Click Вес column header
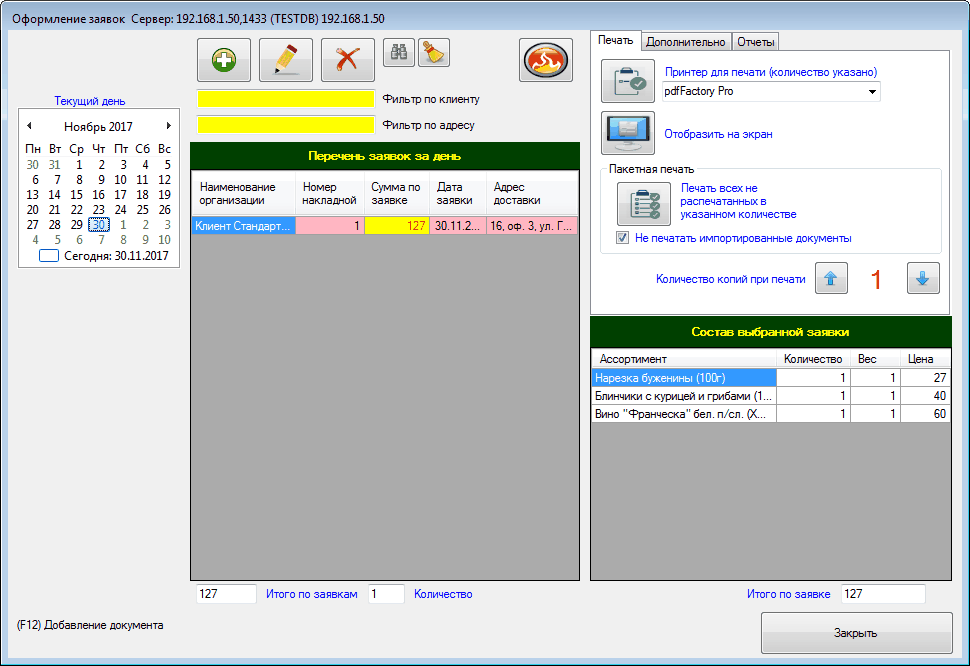The width and height of the screenshot is (970, 666). click(x=875, y=359)
